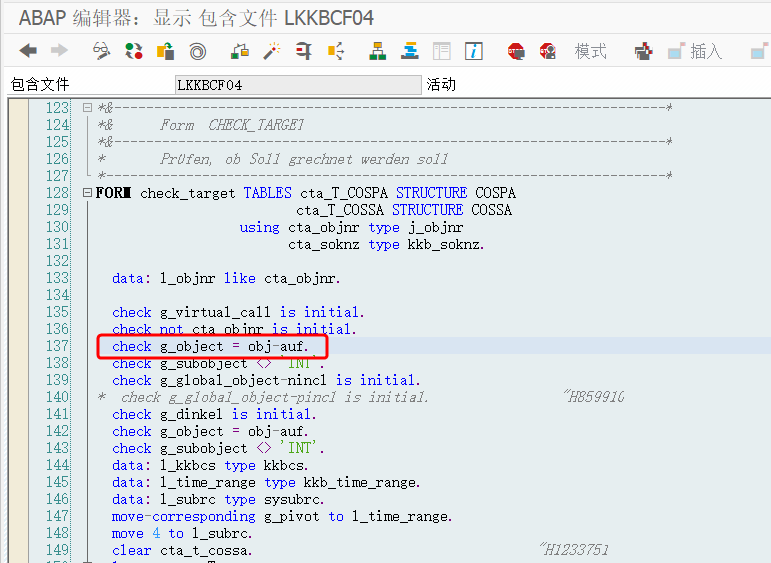Image resolution: width=771 pixels, height=563 pixels.
Task: Click the FORM keyword on line 128
Action: [114, 192]
